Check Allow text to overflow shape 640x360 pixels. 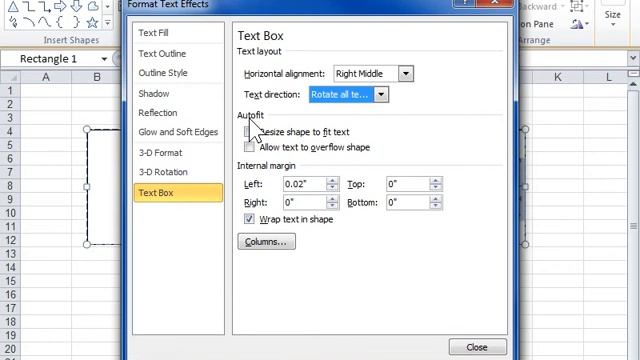(x=249, y=147)
